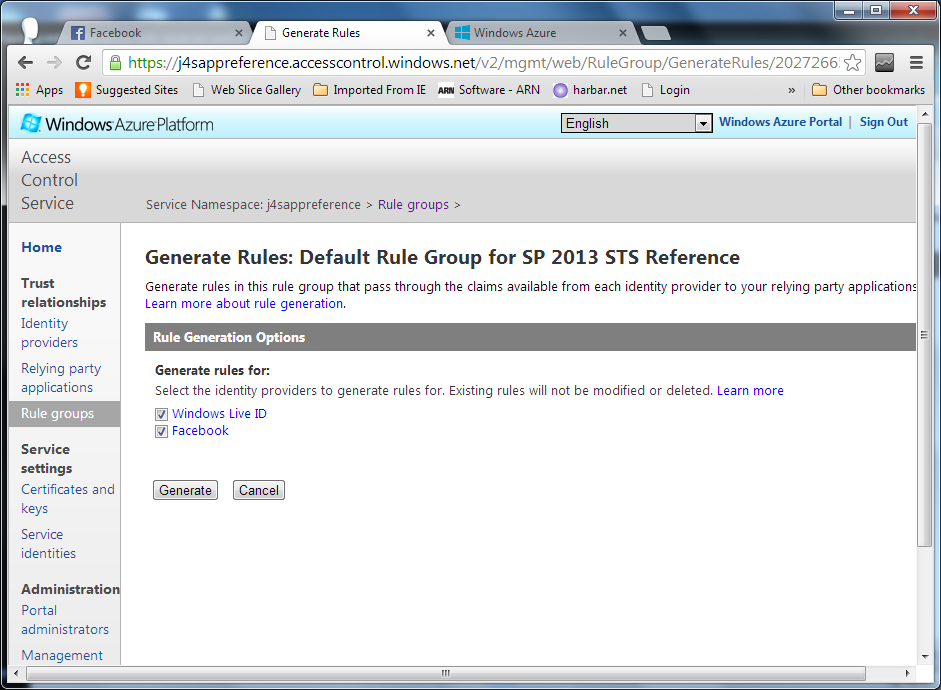Image resolution: width=941 pixels, height=690 pixels.
Task: Open the English language dropdown
Action: pyautogui.click(x=637, y=123)
